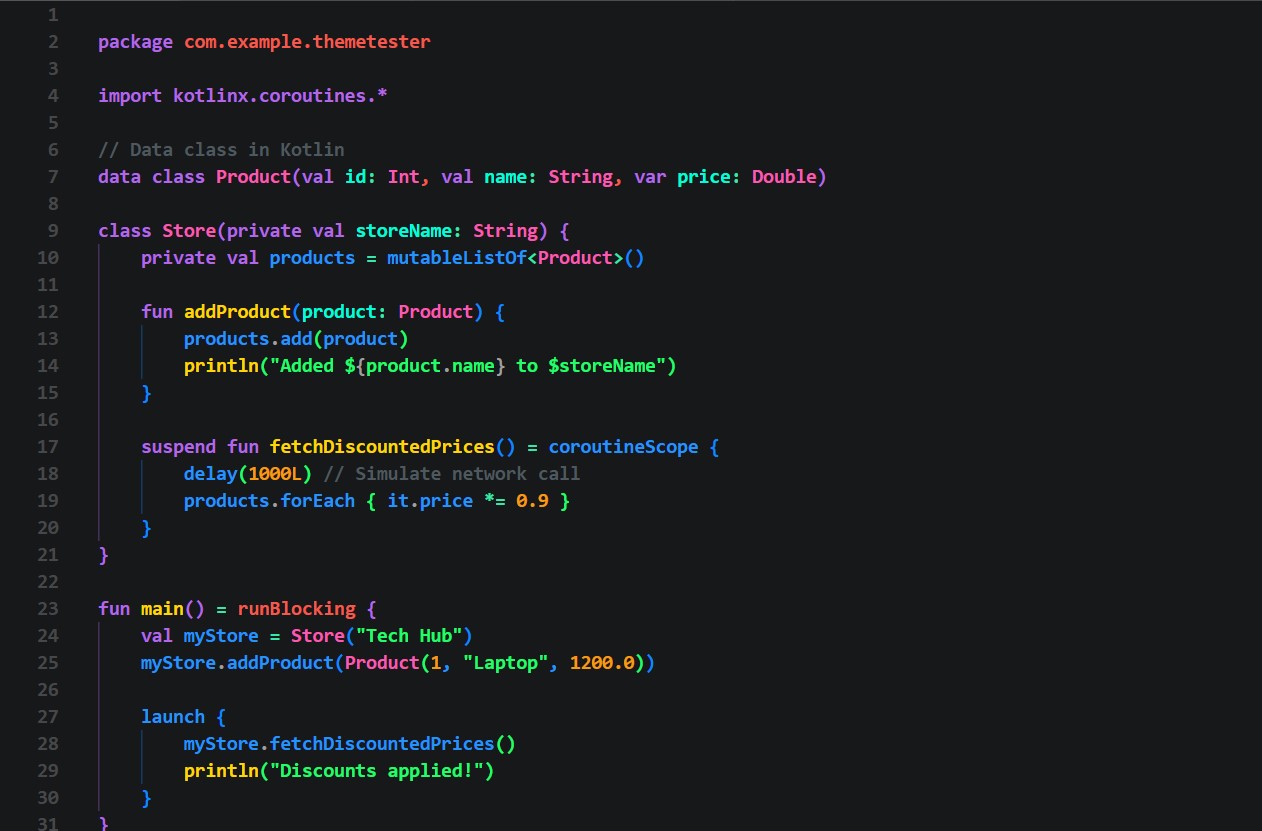The height and width of the screenshot is (831, 1262).
Task: Click the 'Int' type in Product constructor
Action: pyautogui.click(x=404, y=177)
